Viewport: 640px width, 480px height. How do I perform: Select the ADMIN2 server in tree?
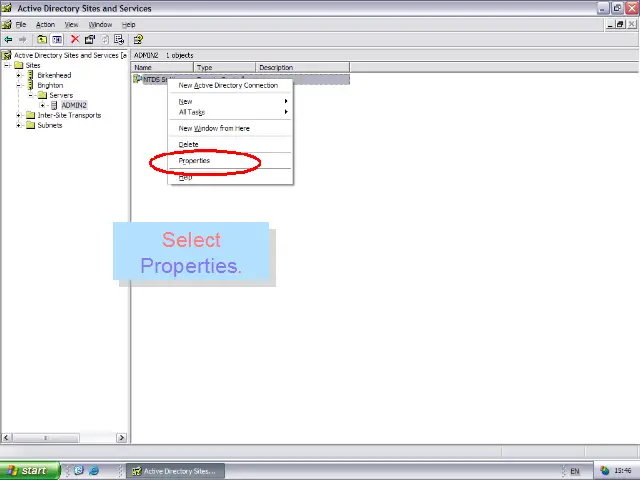73,105
